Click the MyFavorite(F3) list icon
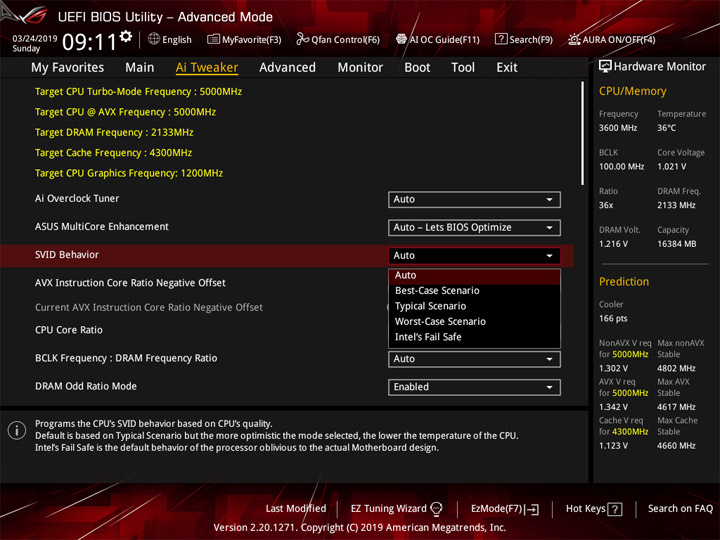This screenshot has height=540, width=720. [213, 39]
